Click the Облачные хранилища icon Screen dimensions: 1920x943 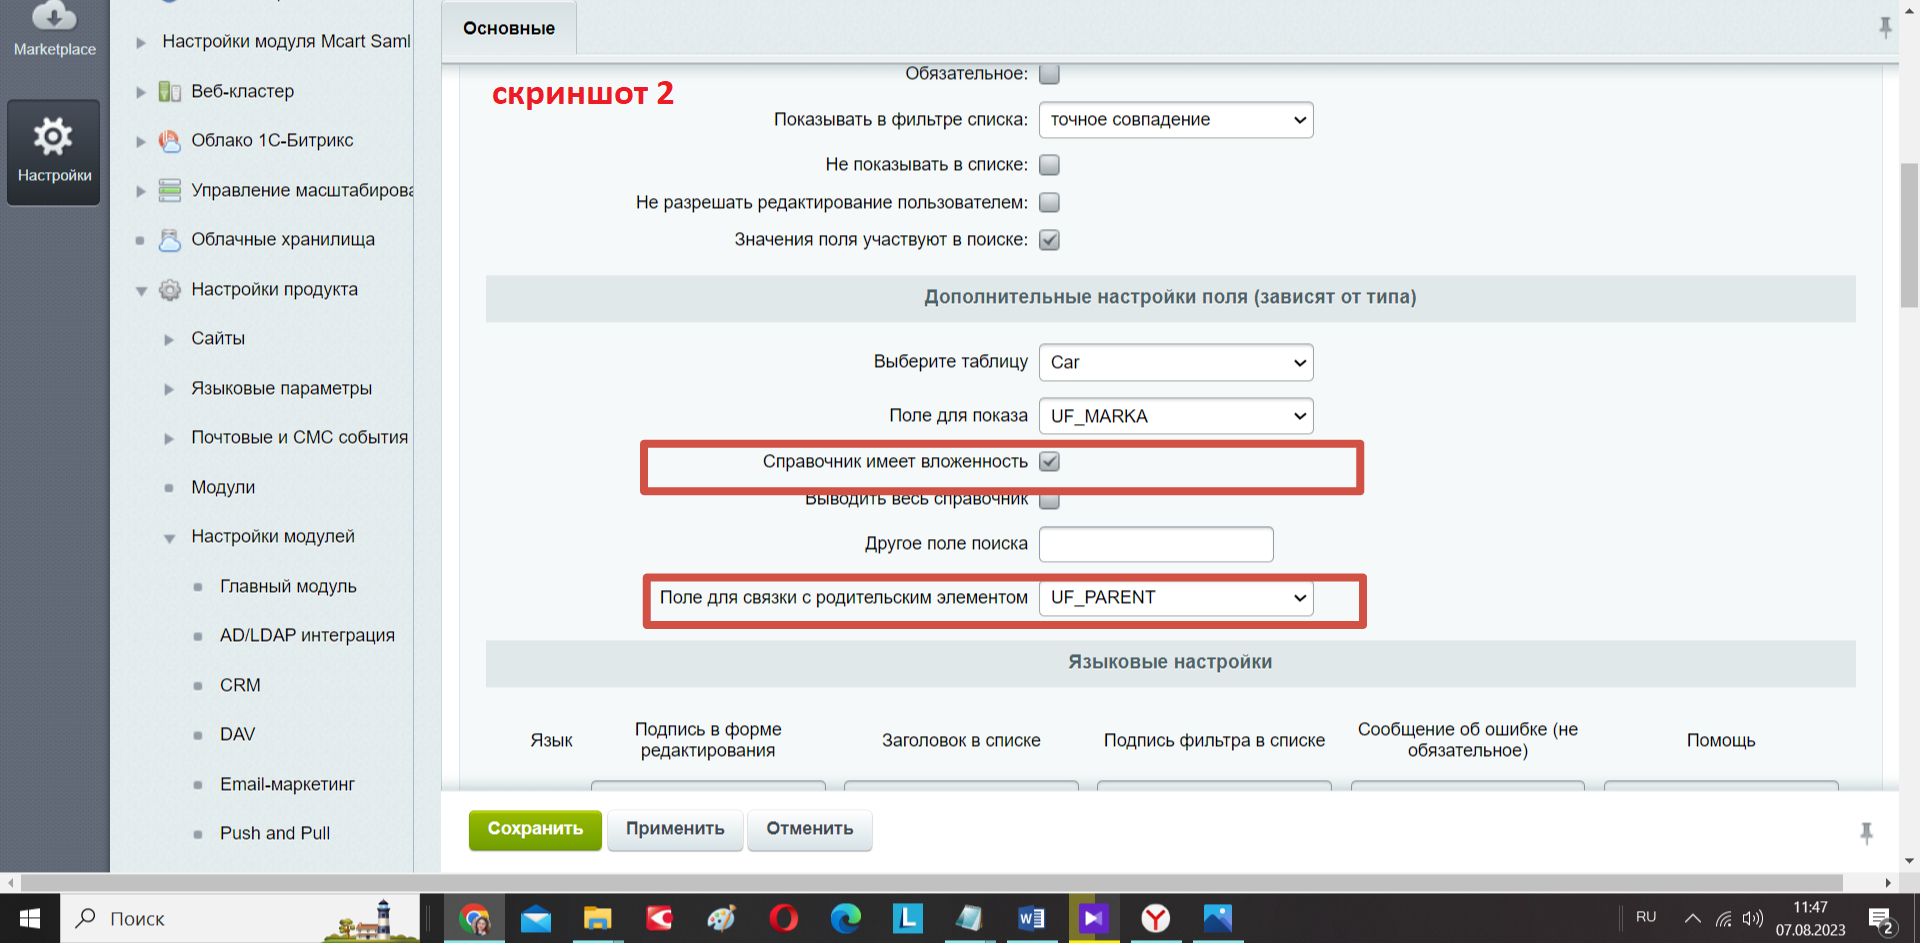click(x=170, y=240)
